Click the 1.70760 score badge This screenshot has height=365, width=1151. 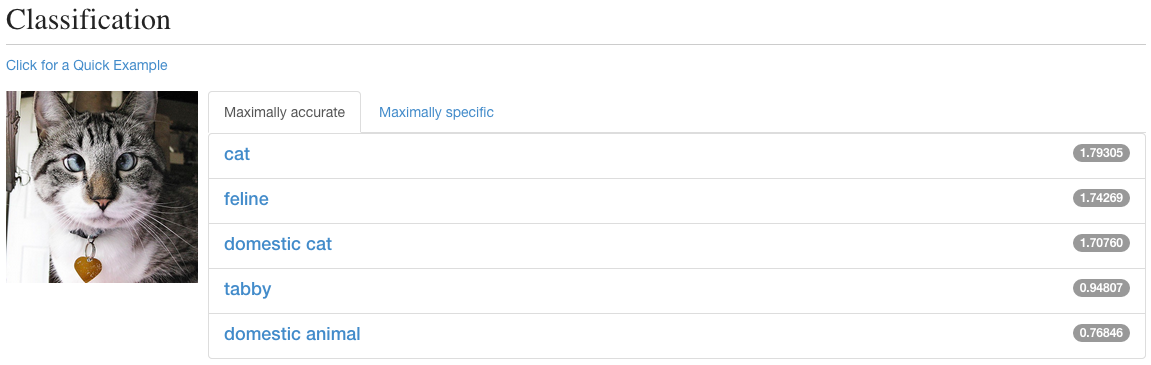pos(1101,242)
